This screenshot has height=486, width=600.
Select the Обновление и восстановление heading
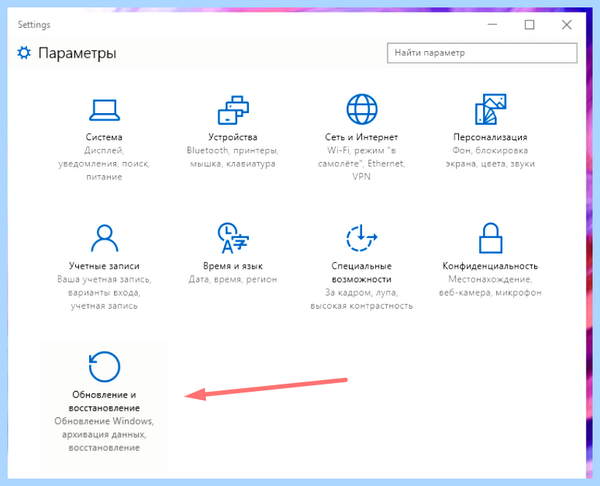click(104, 401)
